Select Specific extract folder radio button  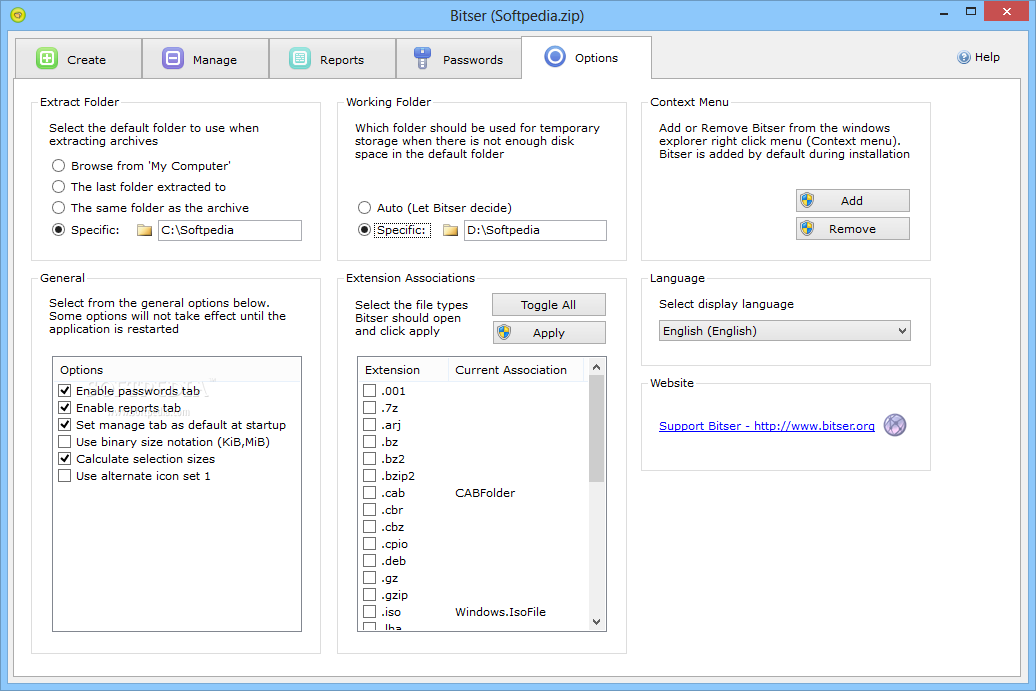[59, 230]
